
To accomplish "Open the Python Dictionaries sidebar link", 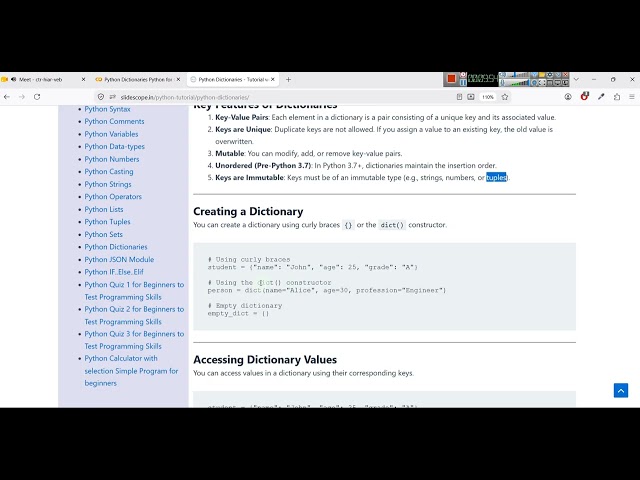I will [116, 247].
